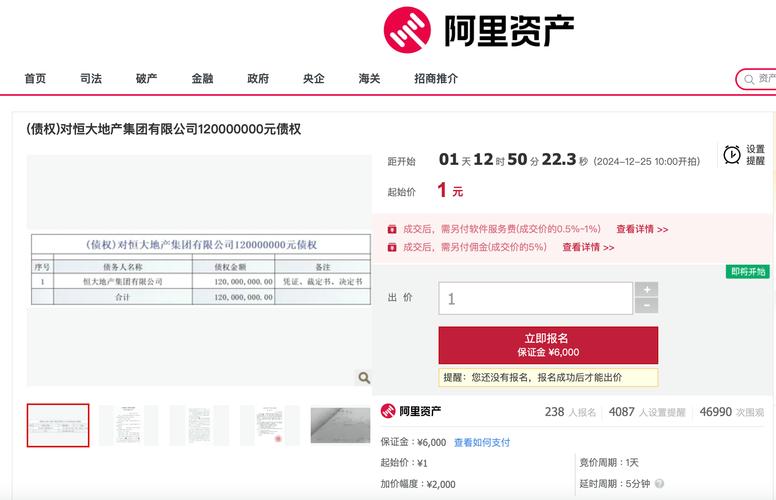Click the yellow 提醒 not registered notice
776x500 pixels.
tap(548, 377)
